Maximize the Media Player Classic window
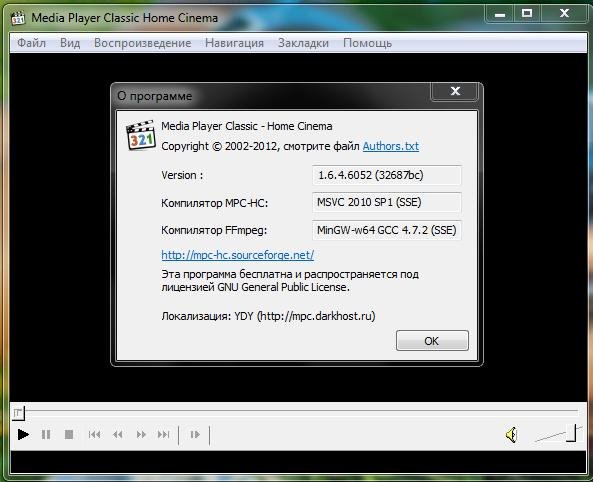 (527, 14)
